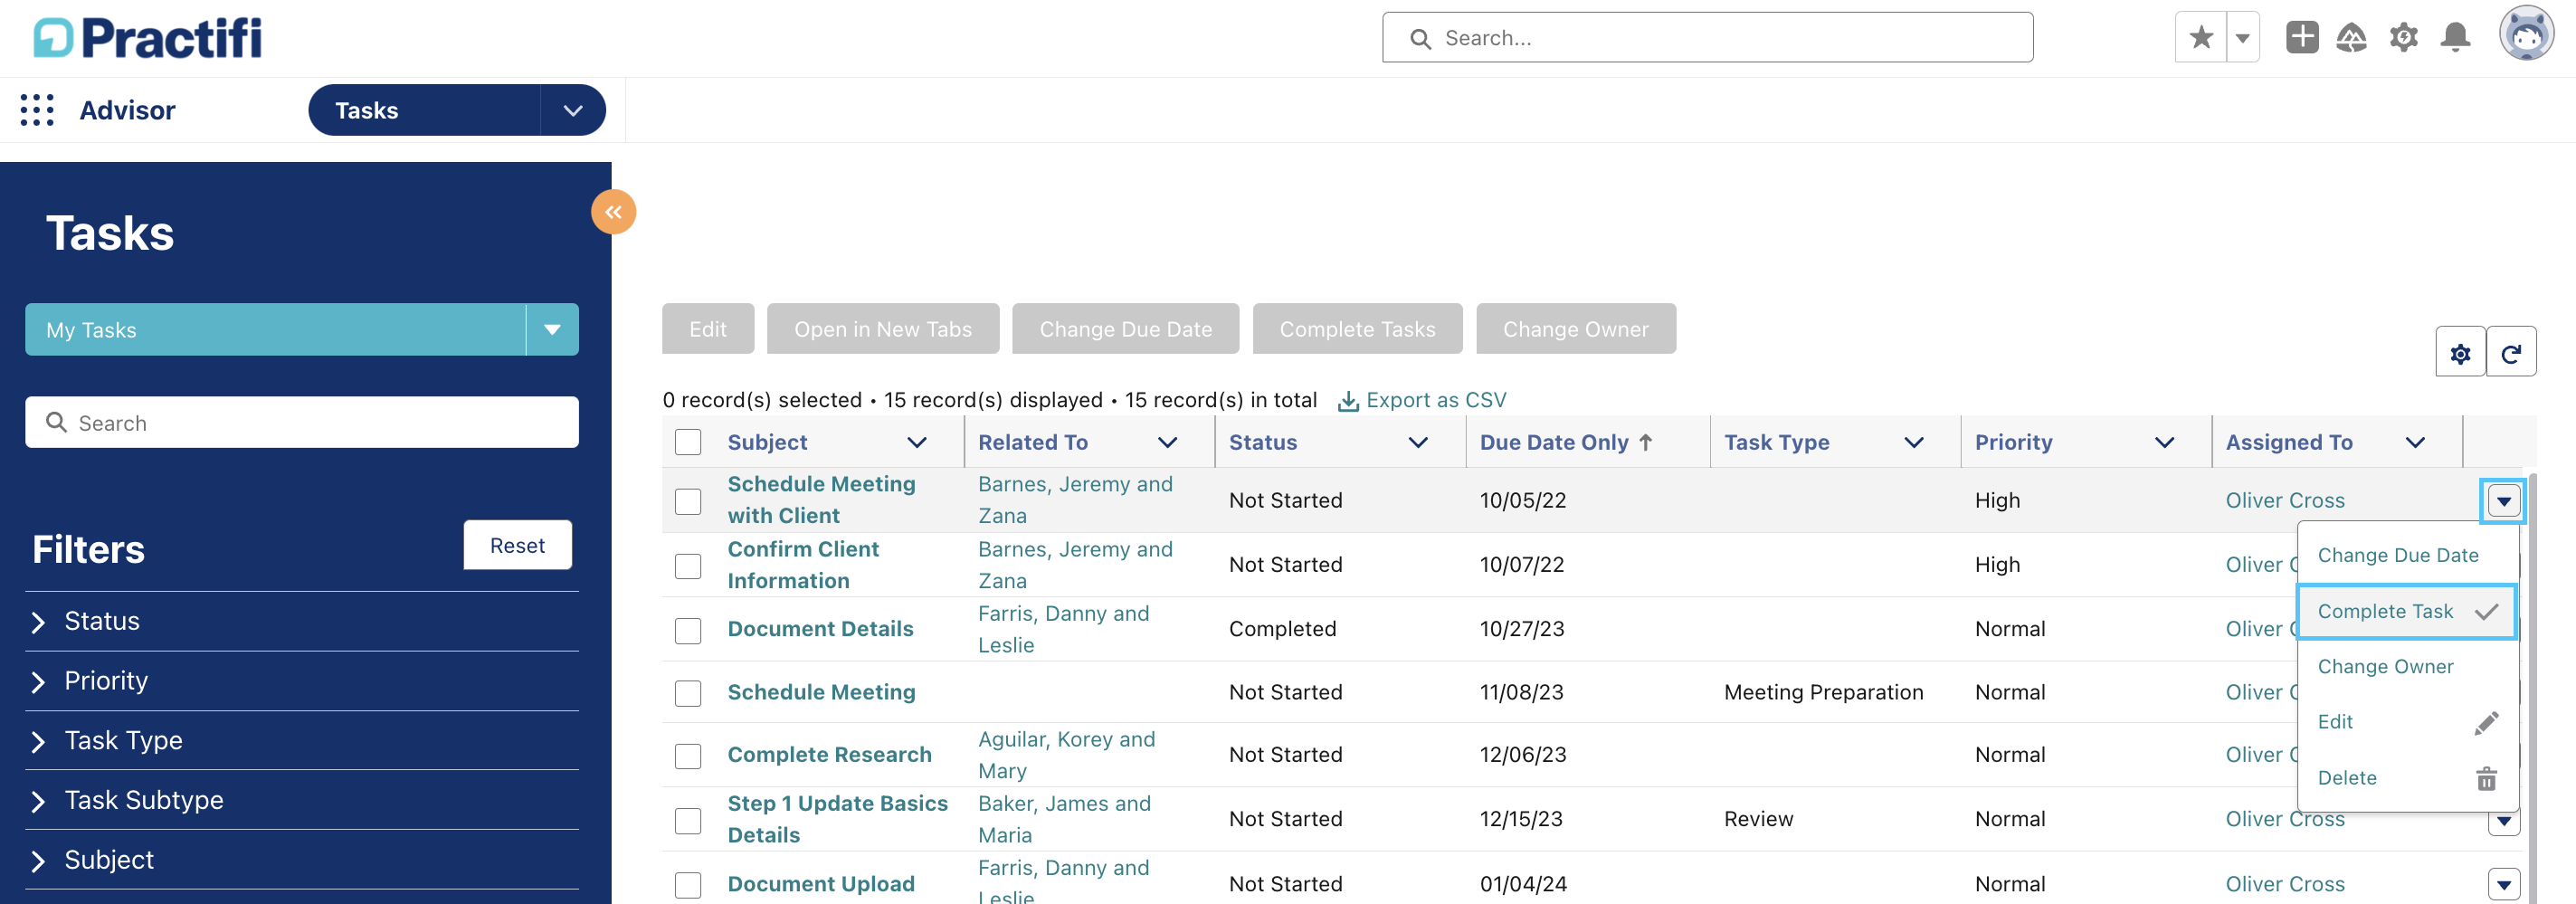View the notifications bell
The height and width of the screenshot is (904, 2576).
tap(2456, 37)
